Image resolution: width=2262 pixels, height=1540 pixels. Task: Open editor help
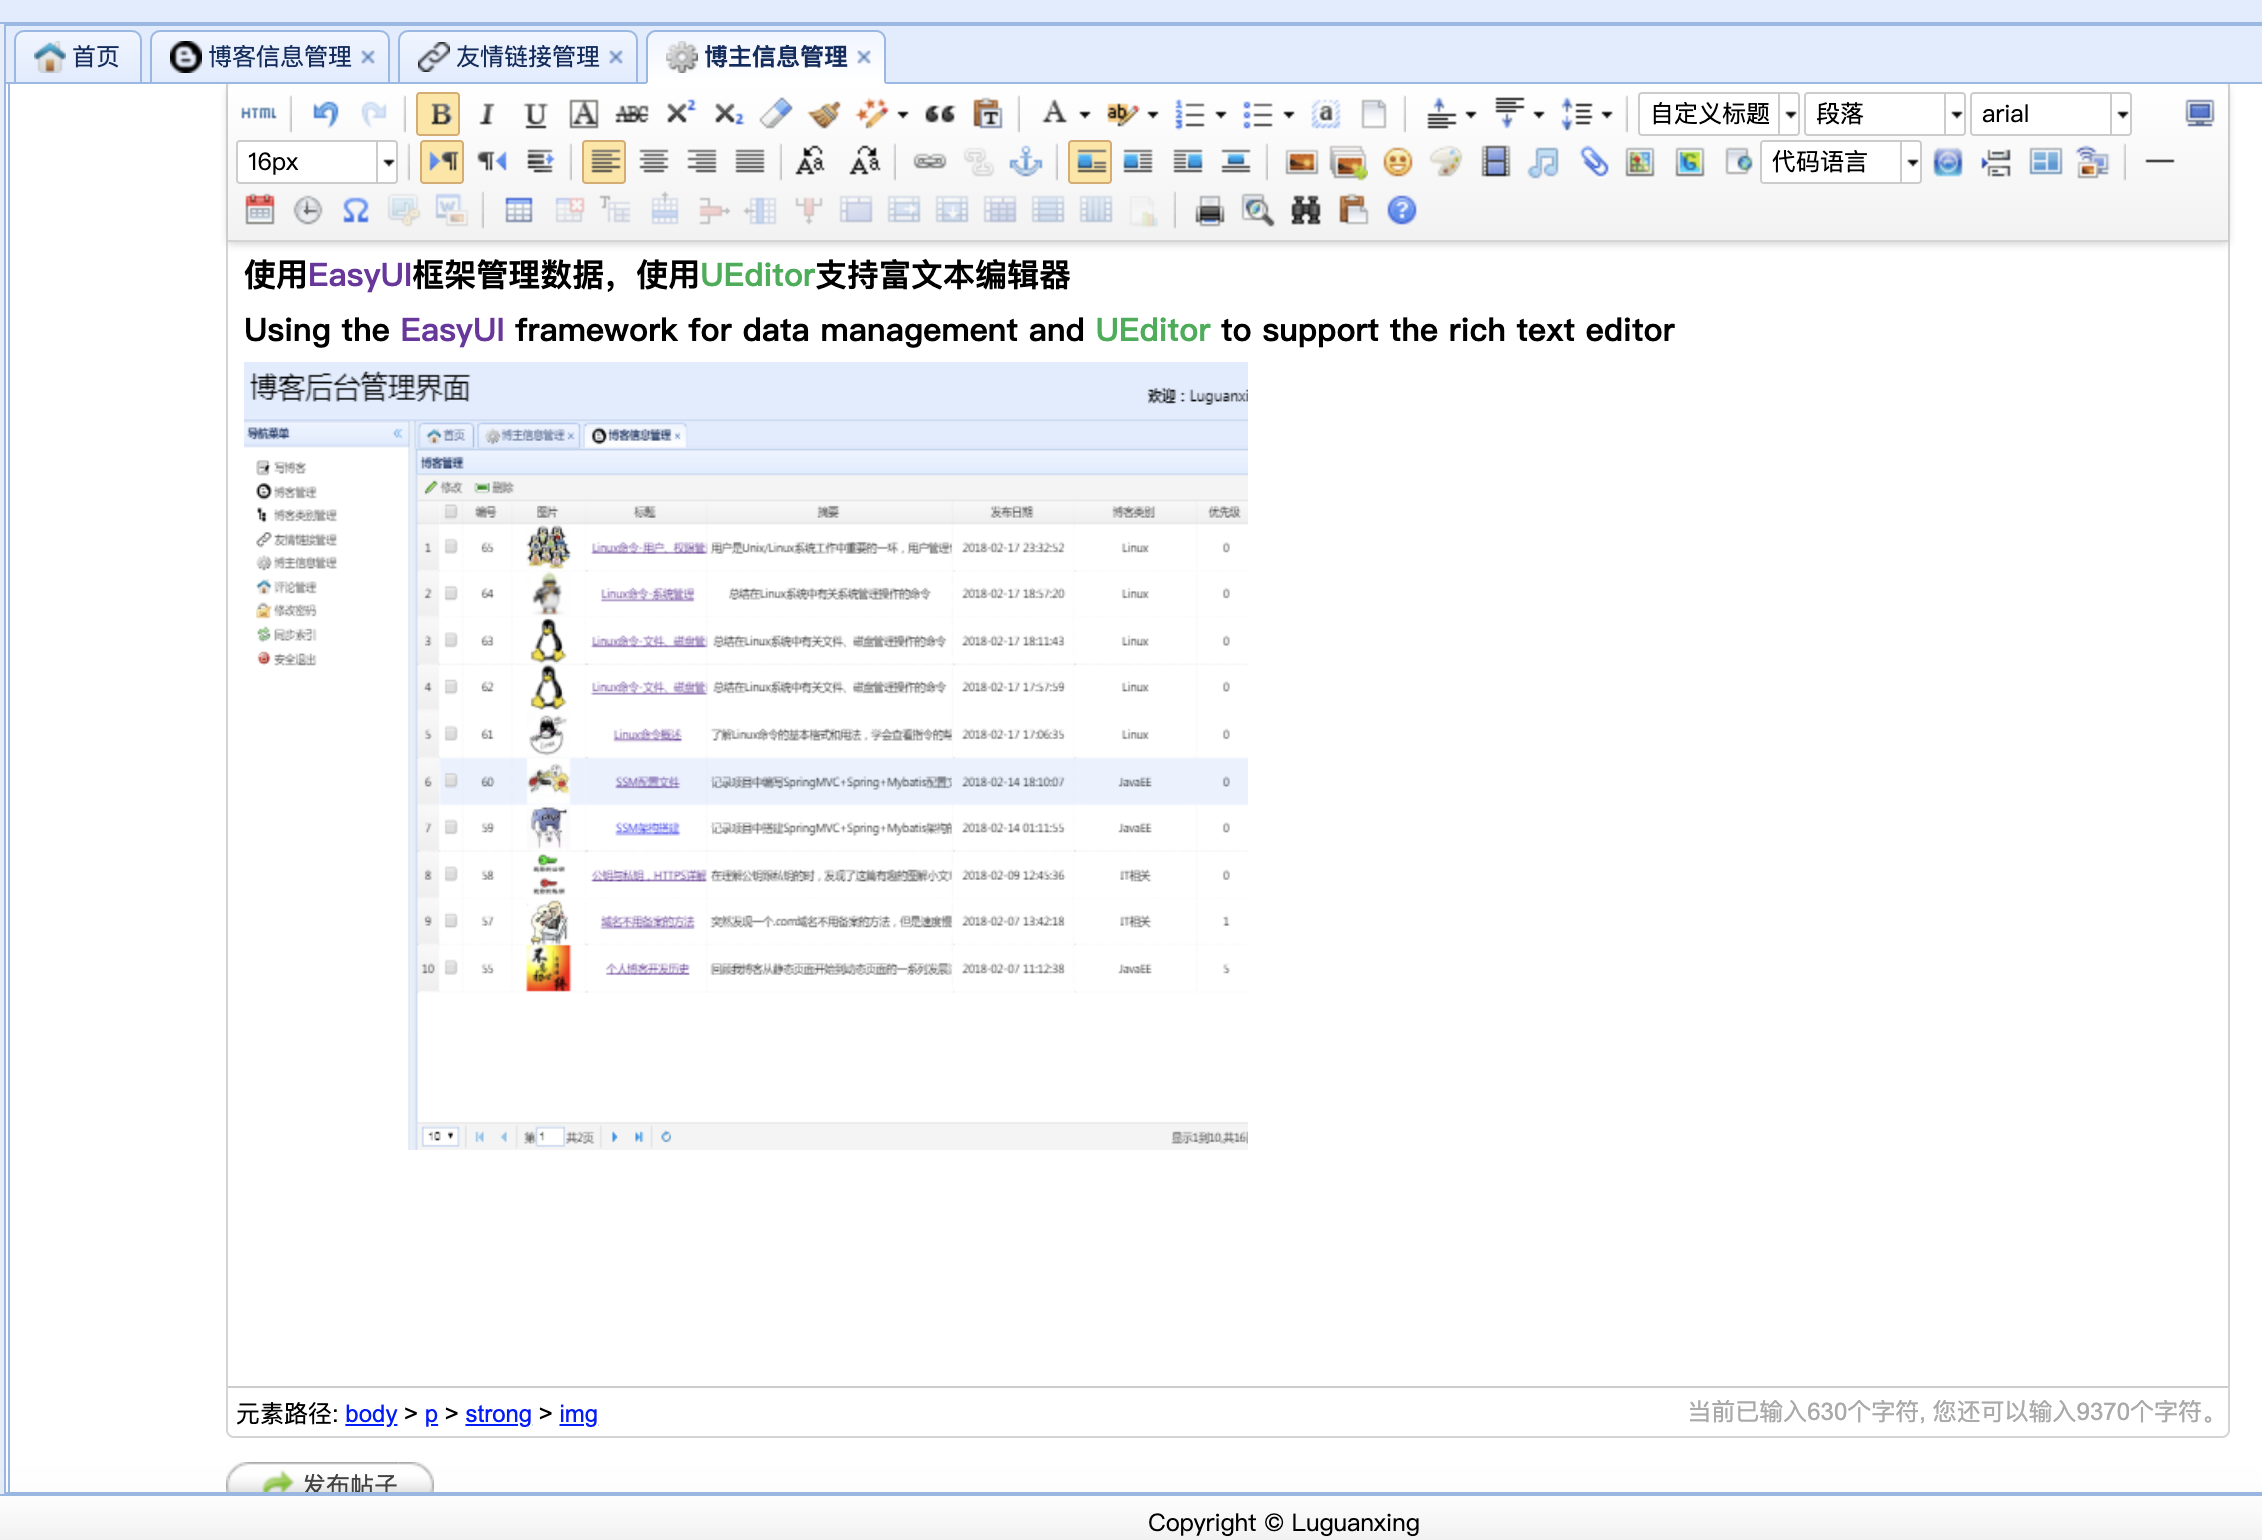1402,210
